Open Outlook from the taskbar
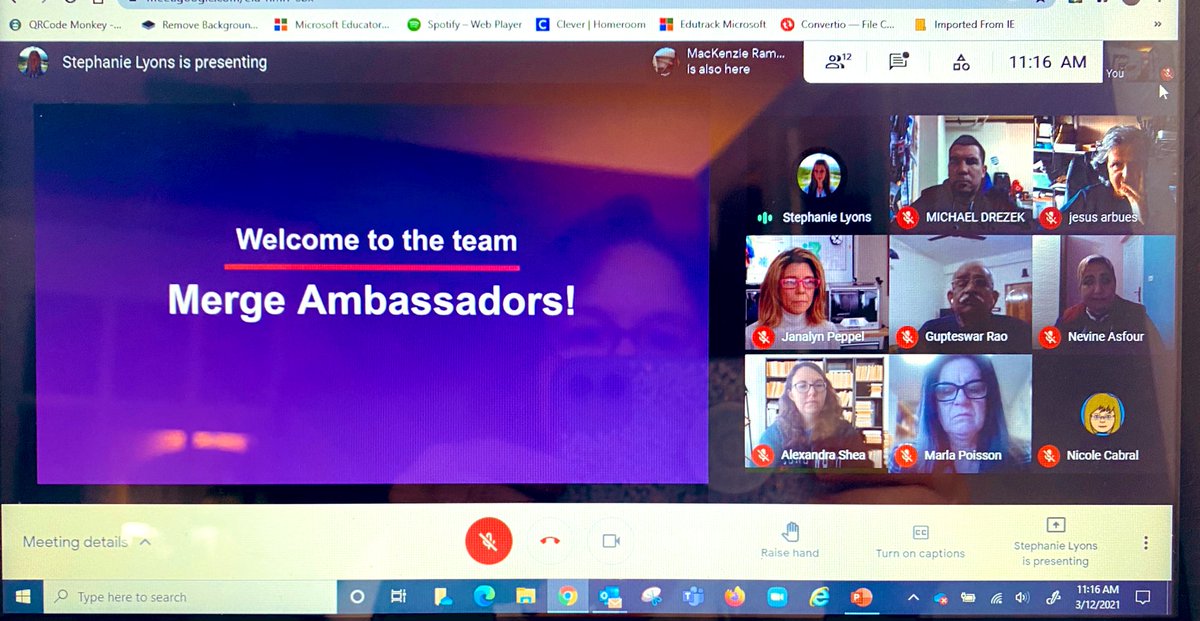 click(x=609, y=597)
